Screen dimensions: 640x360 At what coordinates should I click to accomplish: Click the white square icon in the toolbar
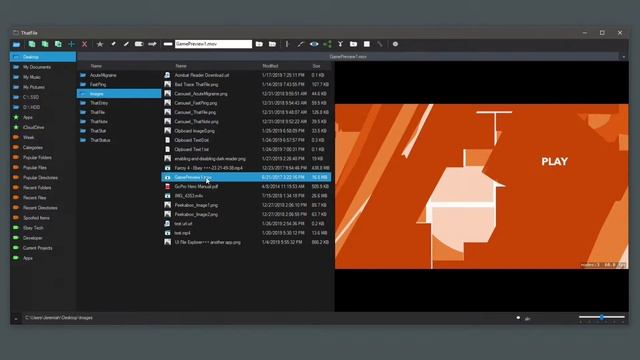[367, 44]
